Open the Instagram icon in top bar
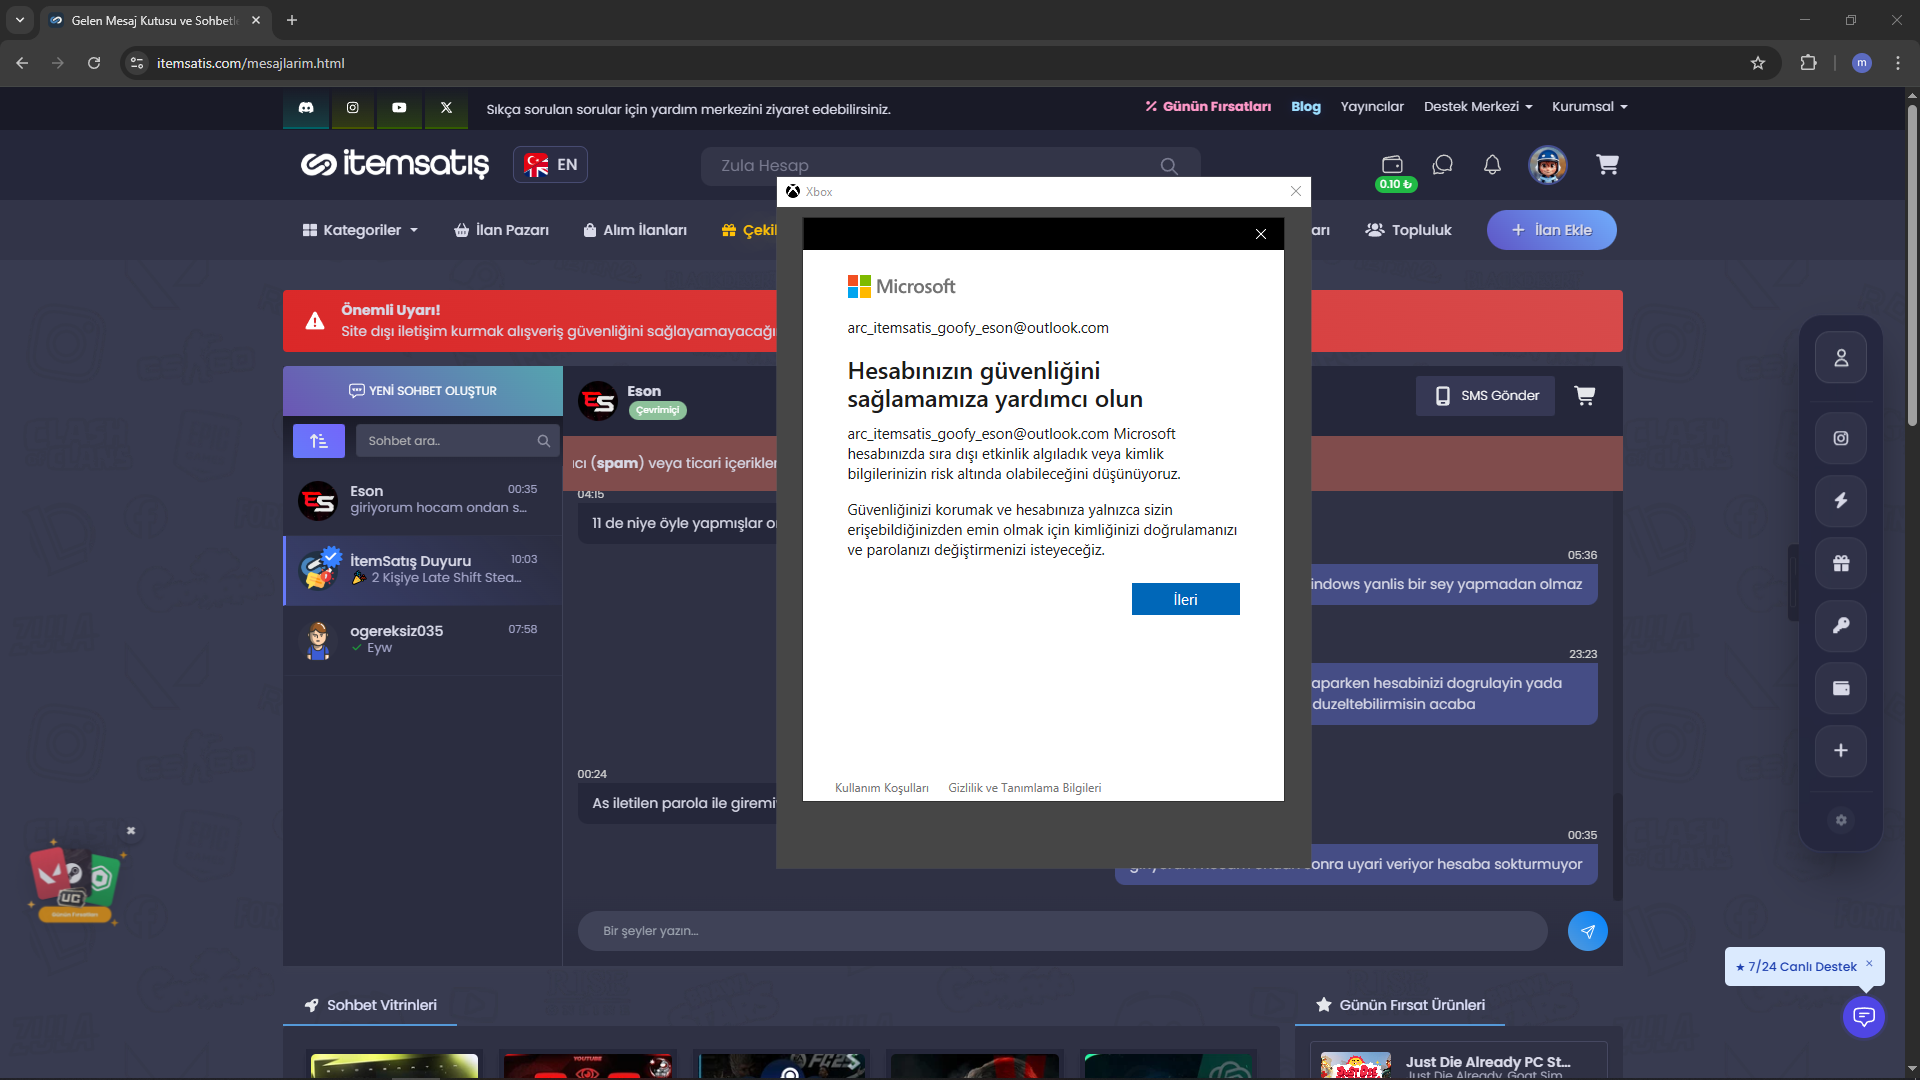This screenshot has height=1080, width=1920. (352, 108)
